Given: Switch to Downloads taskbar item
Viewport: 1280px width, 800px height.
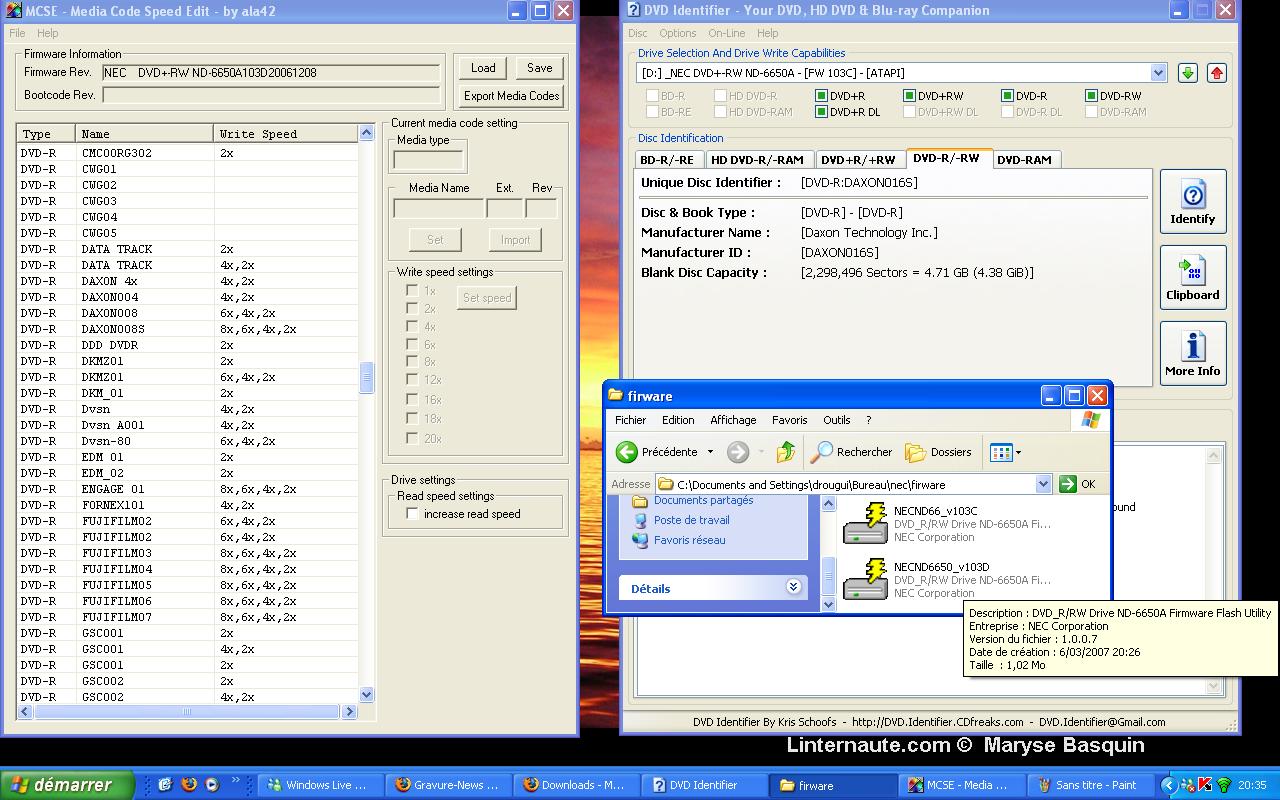Looking at the screenshot, I should point(577,785).
